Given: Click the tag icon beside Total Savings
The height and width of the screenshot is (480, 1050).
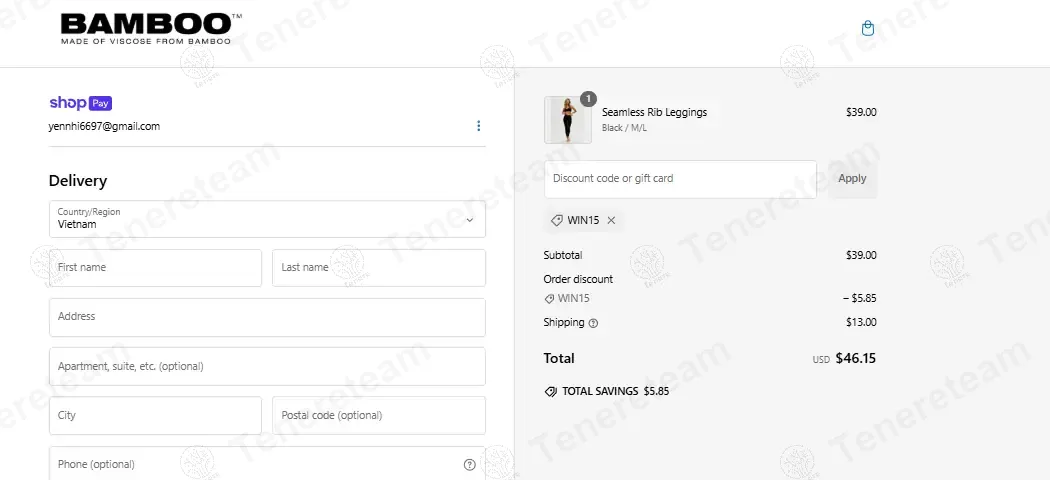Looking at the screenshot, I should [550, 392].
